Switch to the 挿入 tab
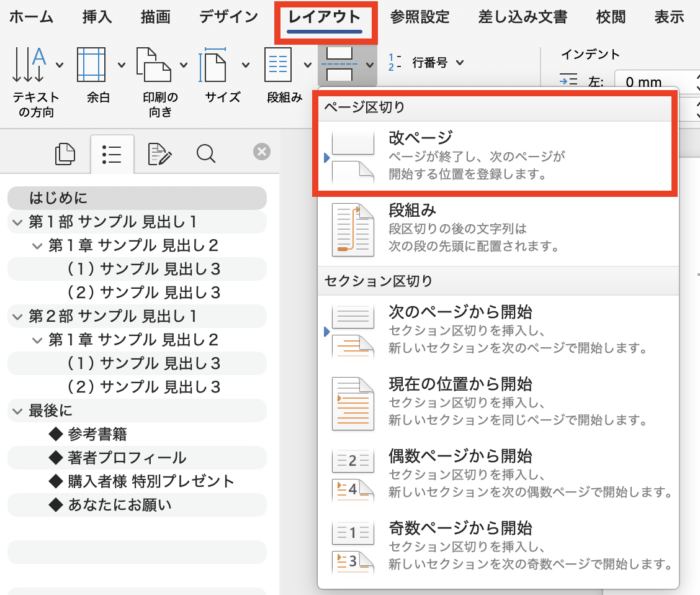The image size is (700, 595). point(97,17)
